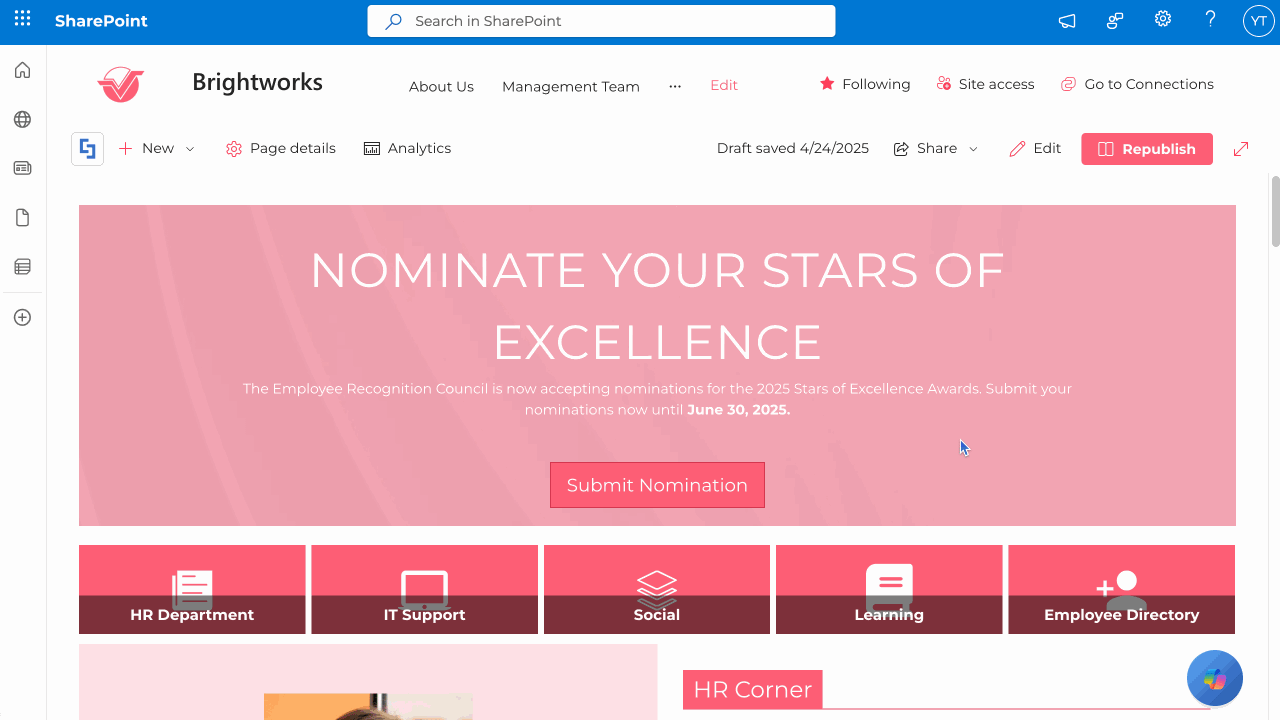Click the blue bracket add-in icon
Image resolution: width=1280 pixels, height=720 pixels.
click(88, 149)
